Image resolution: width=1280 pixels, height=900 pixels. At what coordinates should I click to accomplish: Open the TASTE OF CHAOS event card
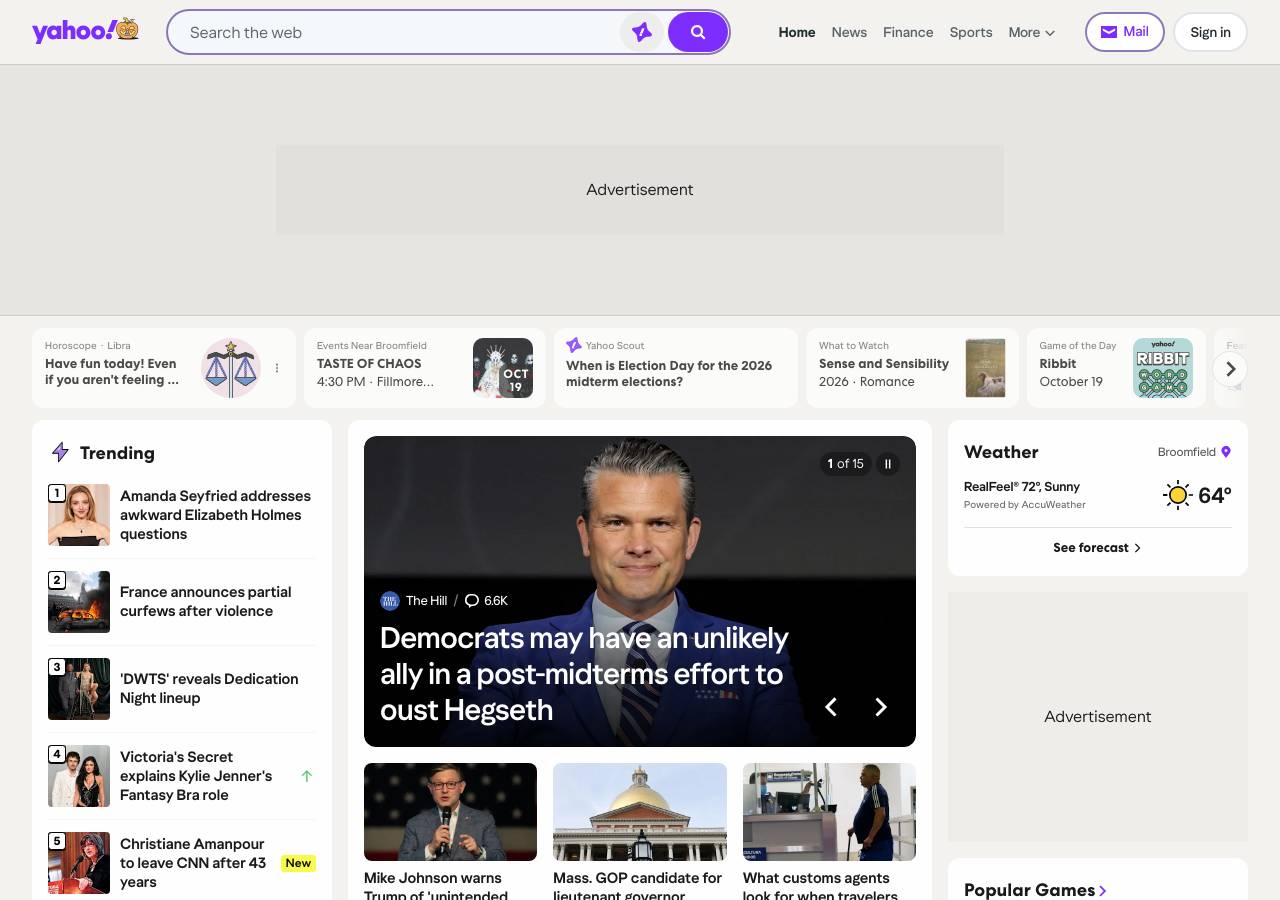pyautogui.click(x=425, y=368)
